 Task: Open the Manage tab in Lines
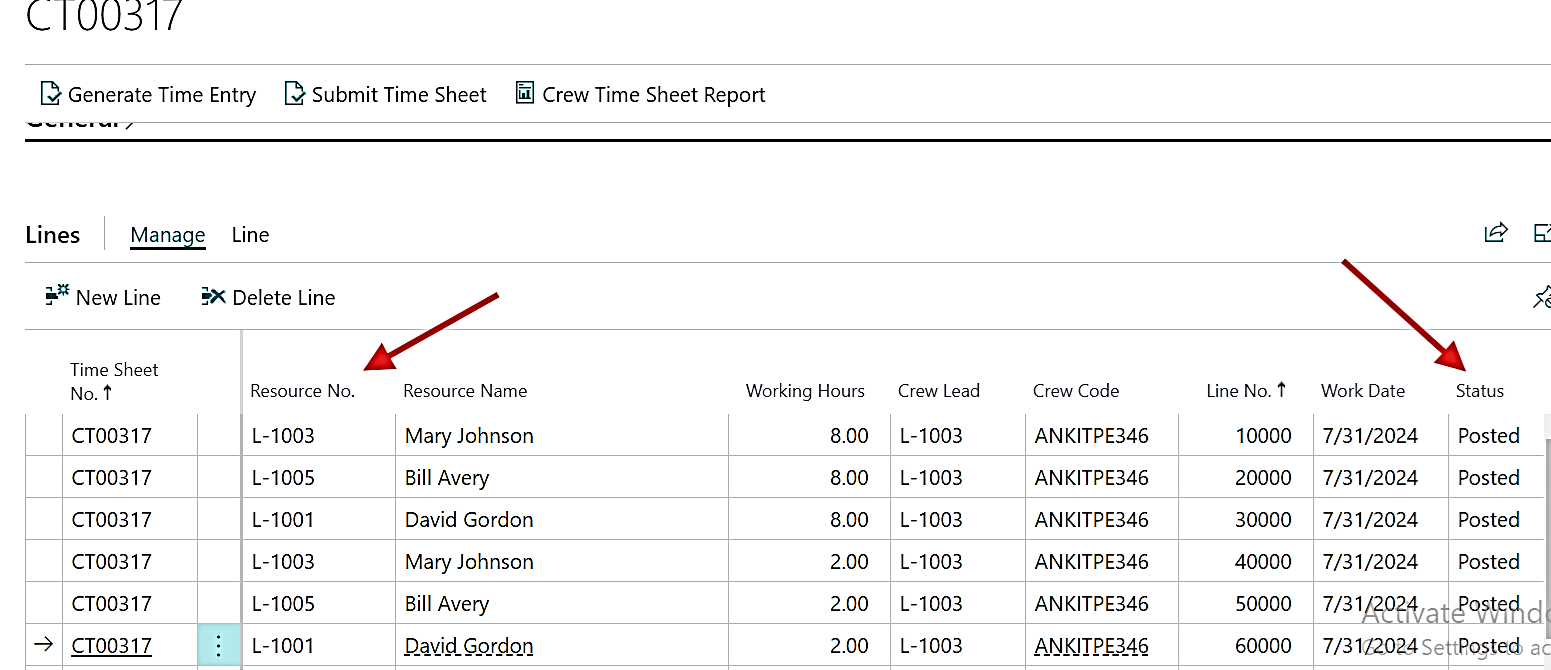167,235
